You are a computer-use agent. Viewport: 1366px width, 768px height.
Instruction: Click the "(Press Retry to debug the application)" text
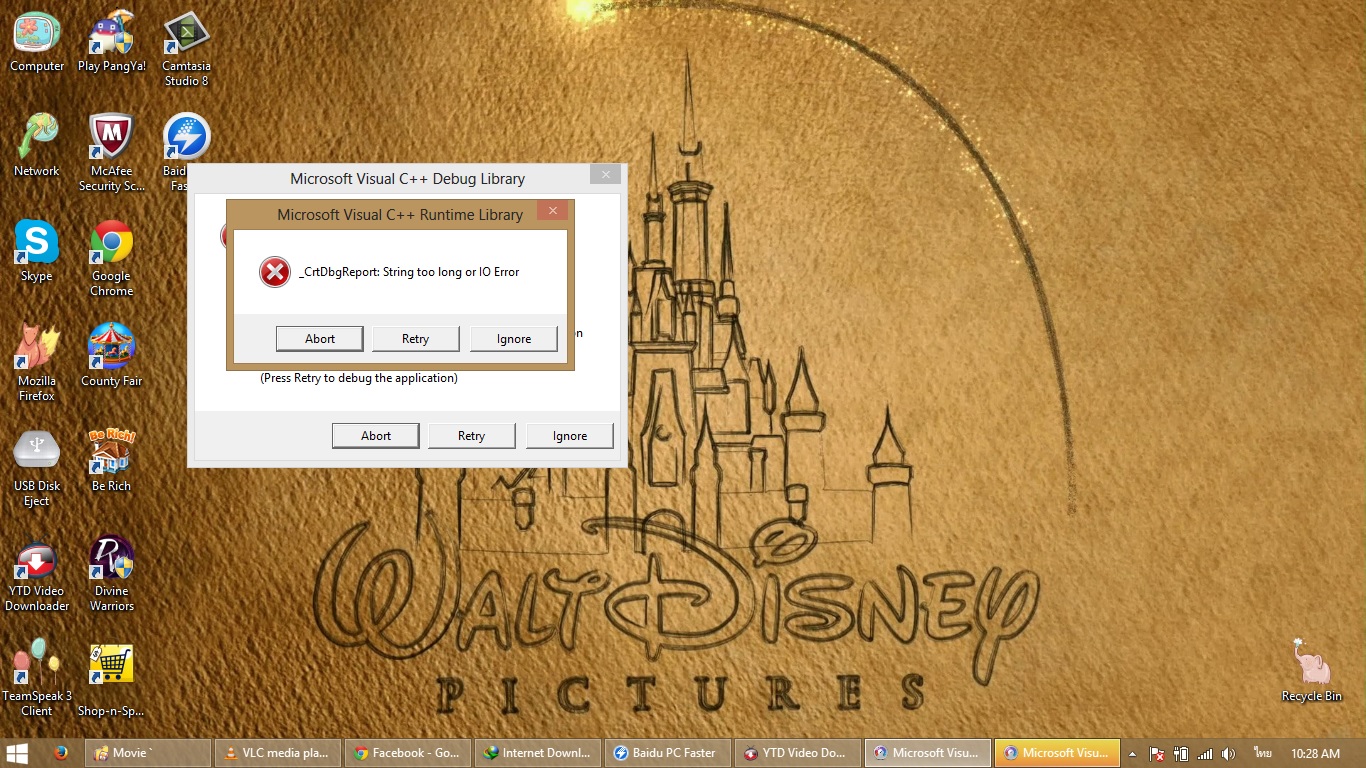tap(359, 378)
